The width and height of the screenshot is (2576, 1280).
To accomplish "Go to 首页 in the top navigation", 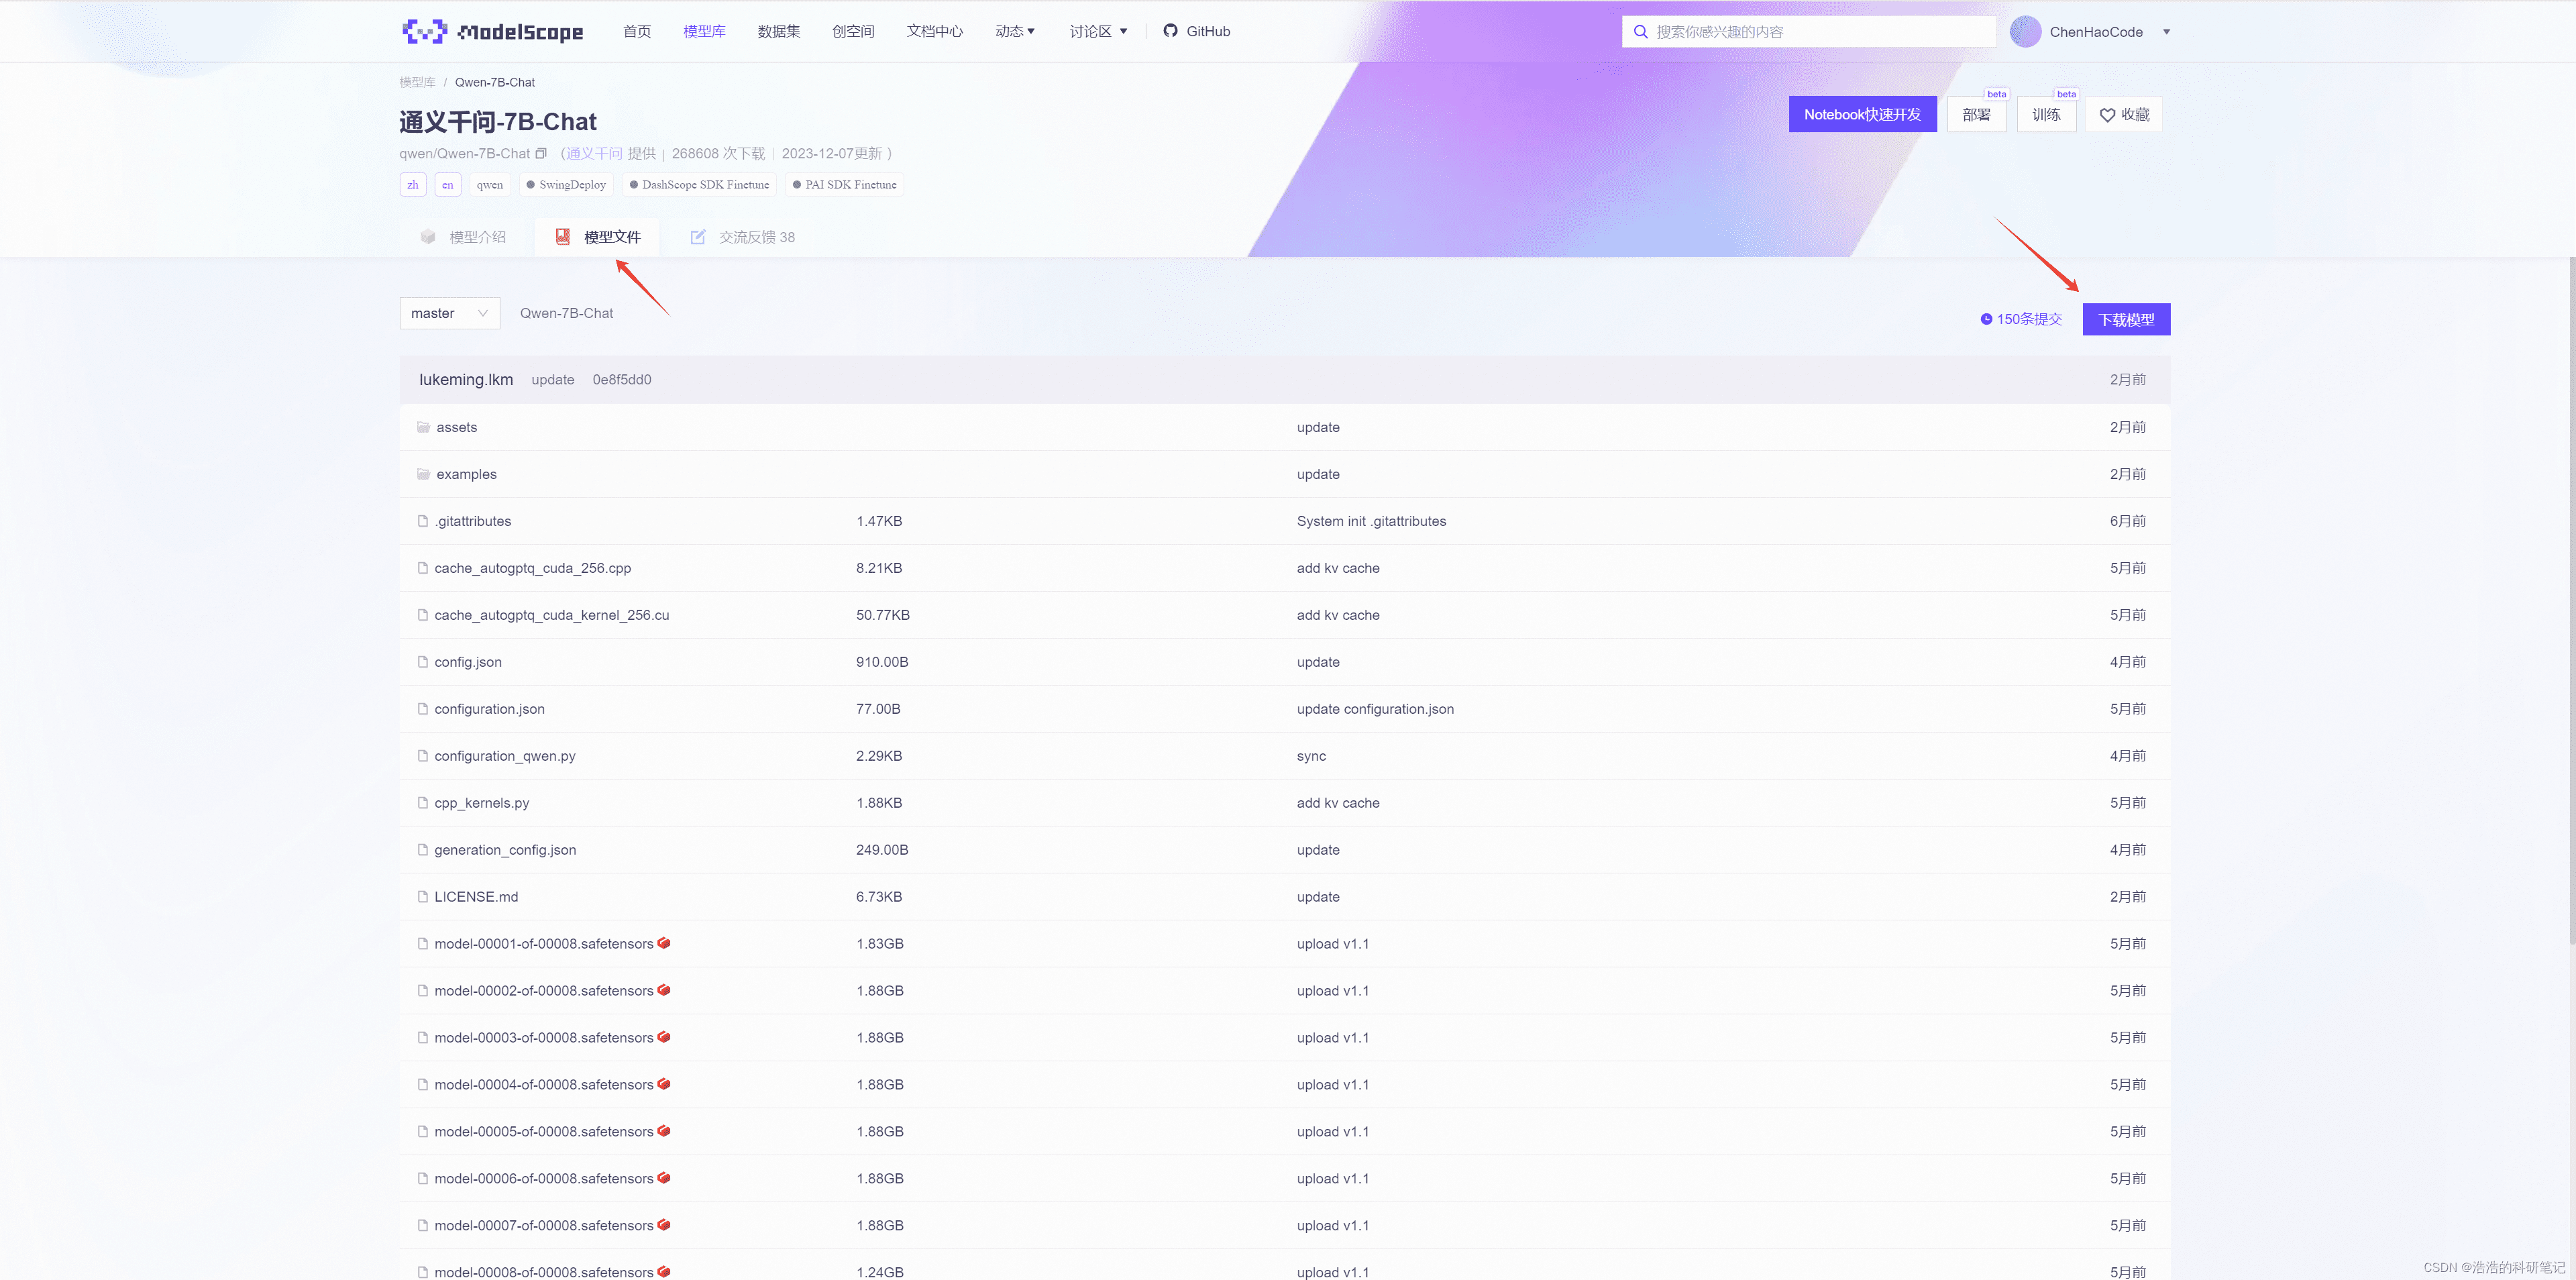I will (x=637, y=31).
